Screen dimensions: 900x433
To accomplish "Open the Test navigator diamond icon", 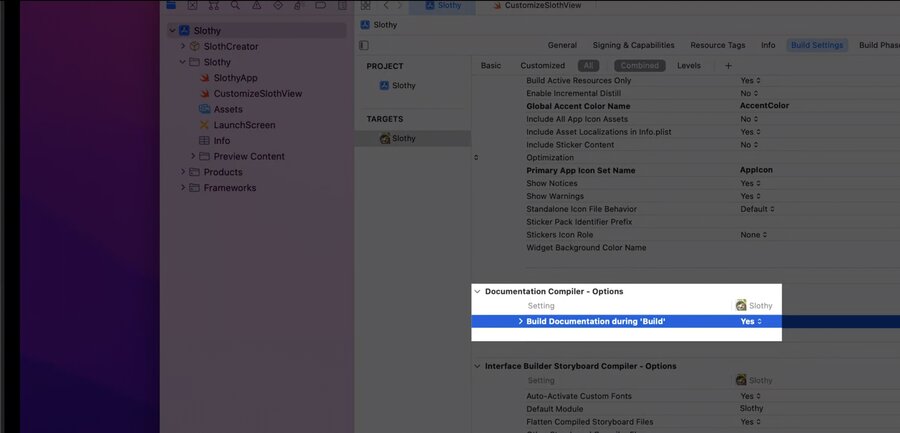I will click(278, 5).
